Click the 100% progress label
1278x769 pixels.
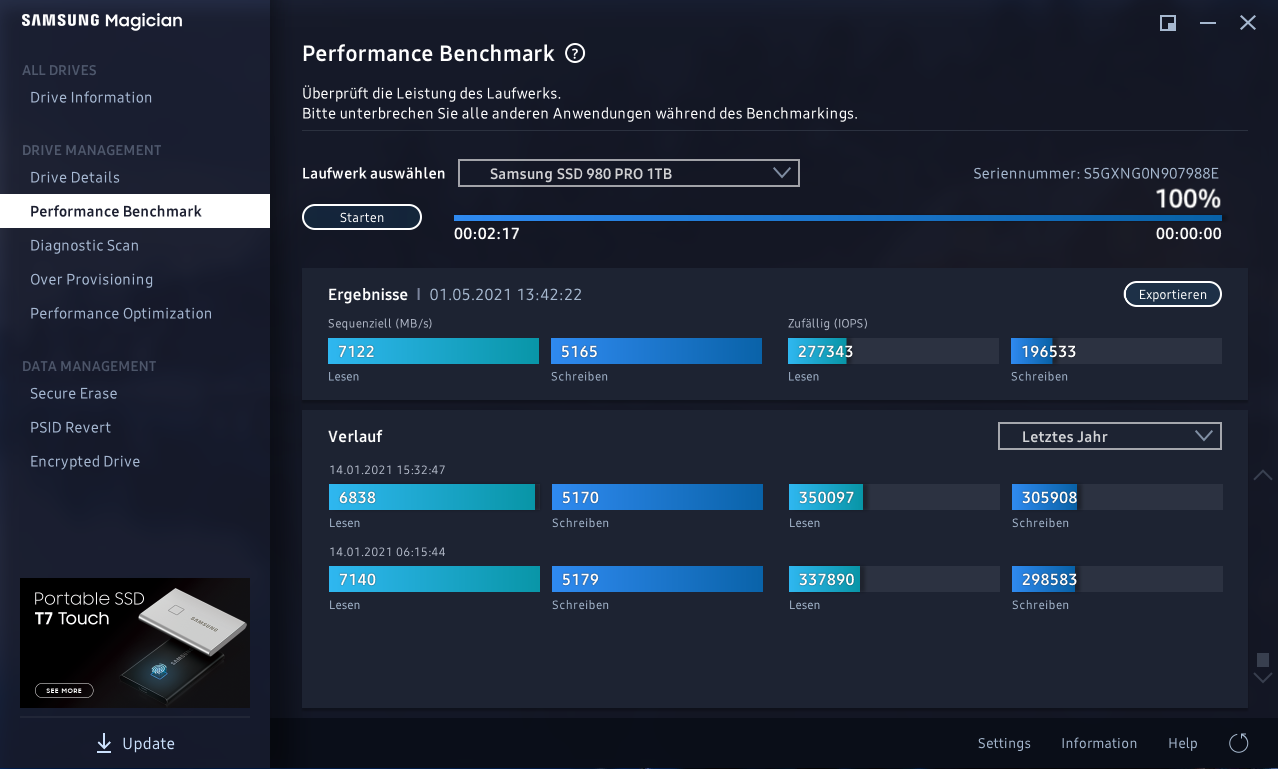click(x=1188, y=198)
